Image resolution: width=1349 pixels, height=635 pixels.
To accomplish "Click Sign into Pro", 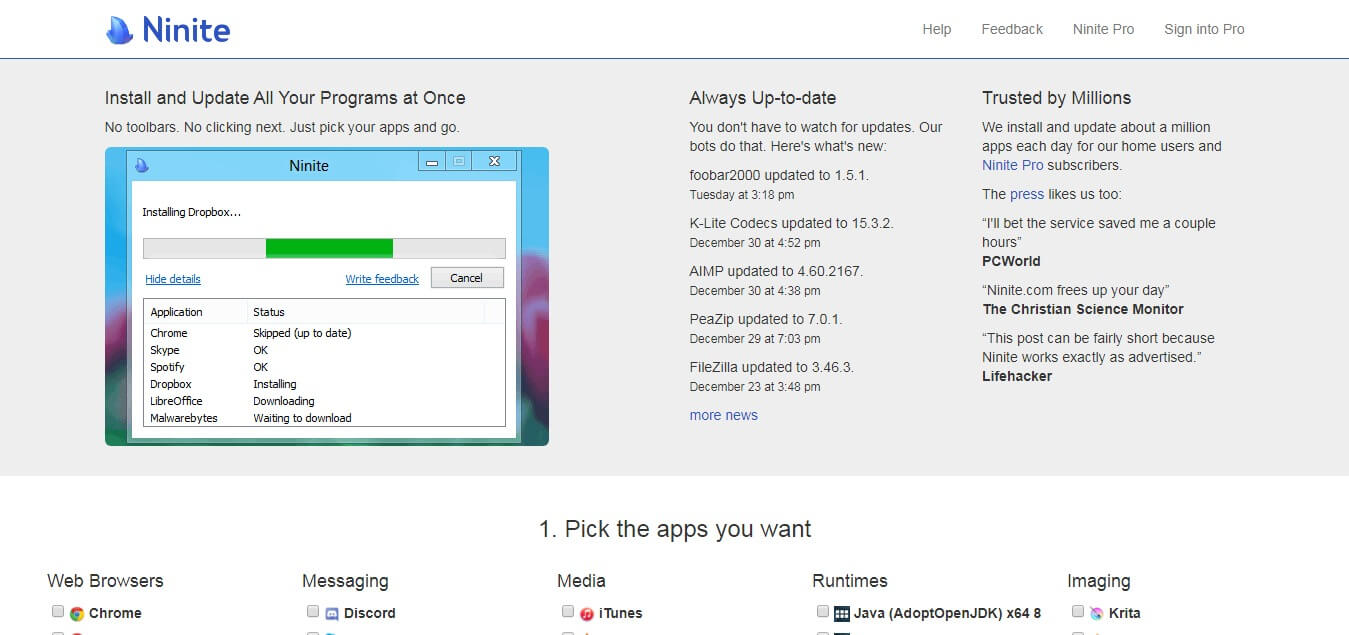I will [1204, 30].
